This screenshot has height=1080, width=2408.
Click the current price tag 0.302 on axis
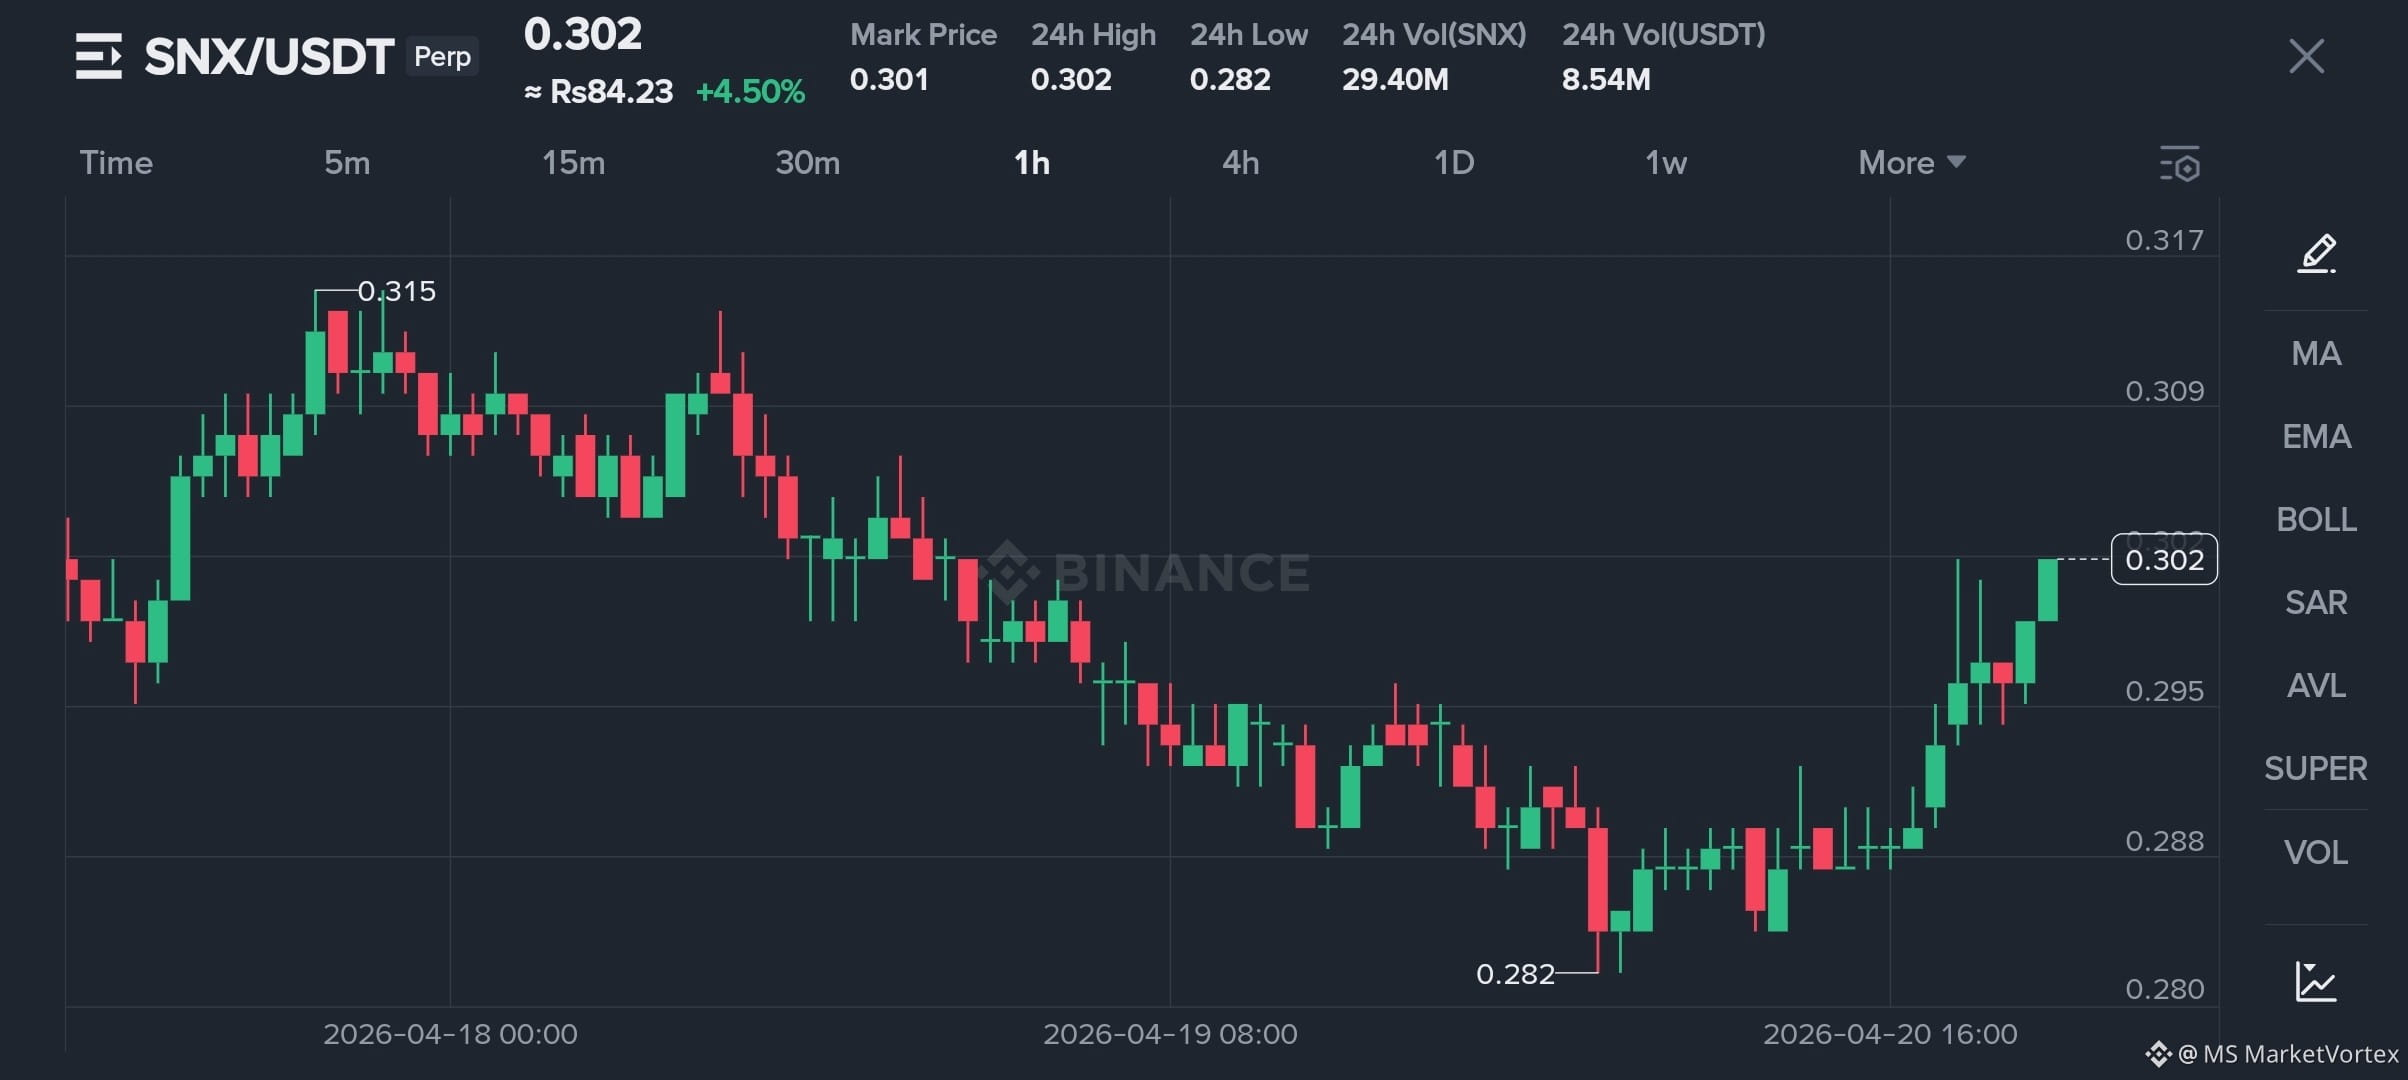click(2164, 560)
